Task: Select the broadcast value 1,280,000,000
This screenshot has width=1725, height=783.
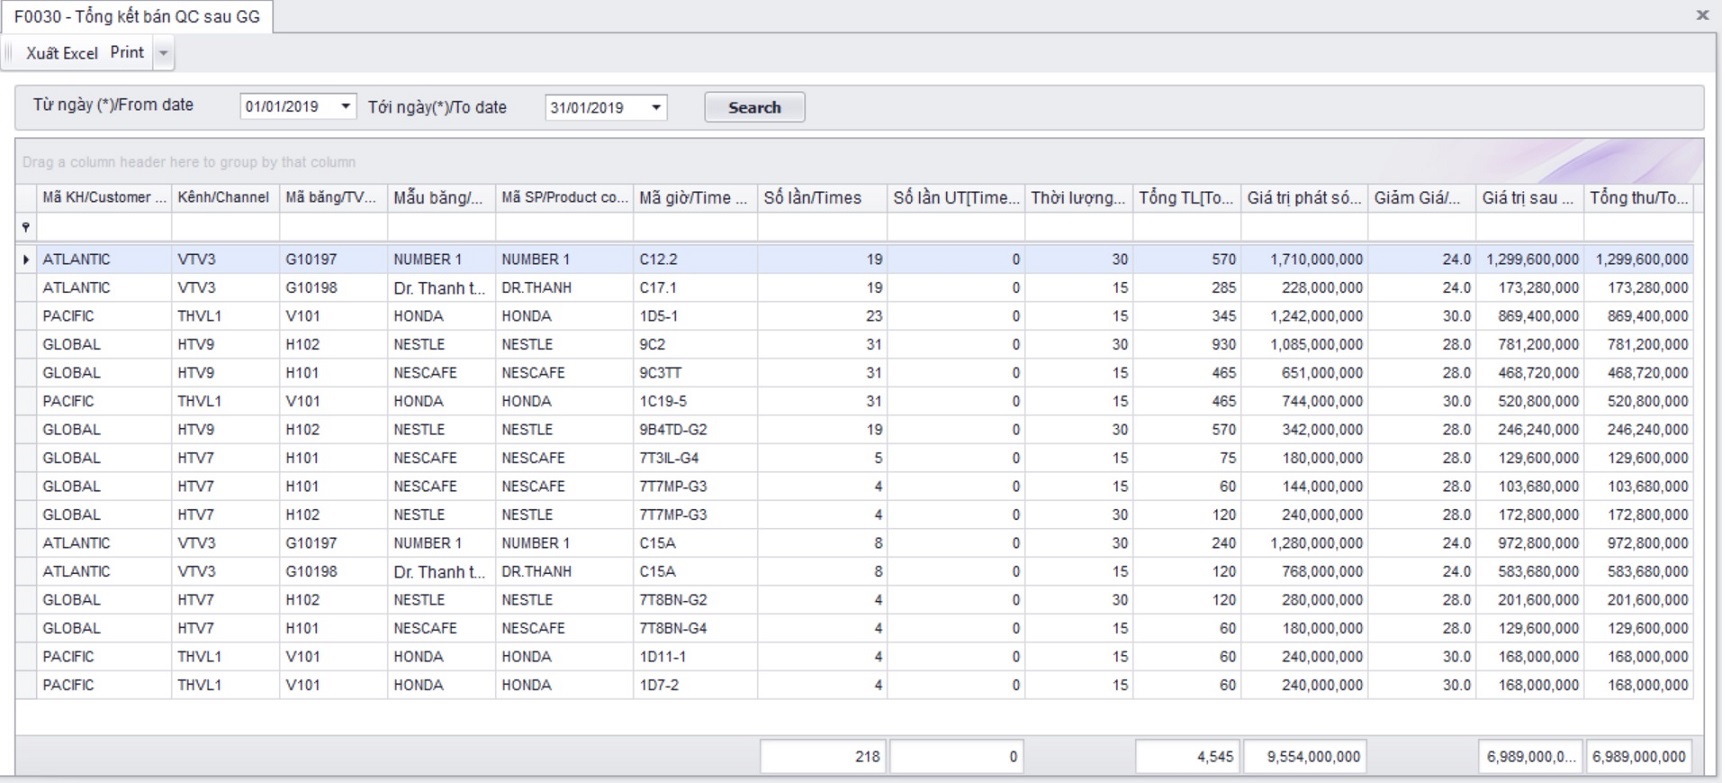Action: [1305, 543]
